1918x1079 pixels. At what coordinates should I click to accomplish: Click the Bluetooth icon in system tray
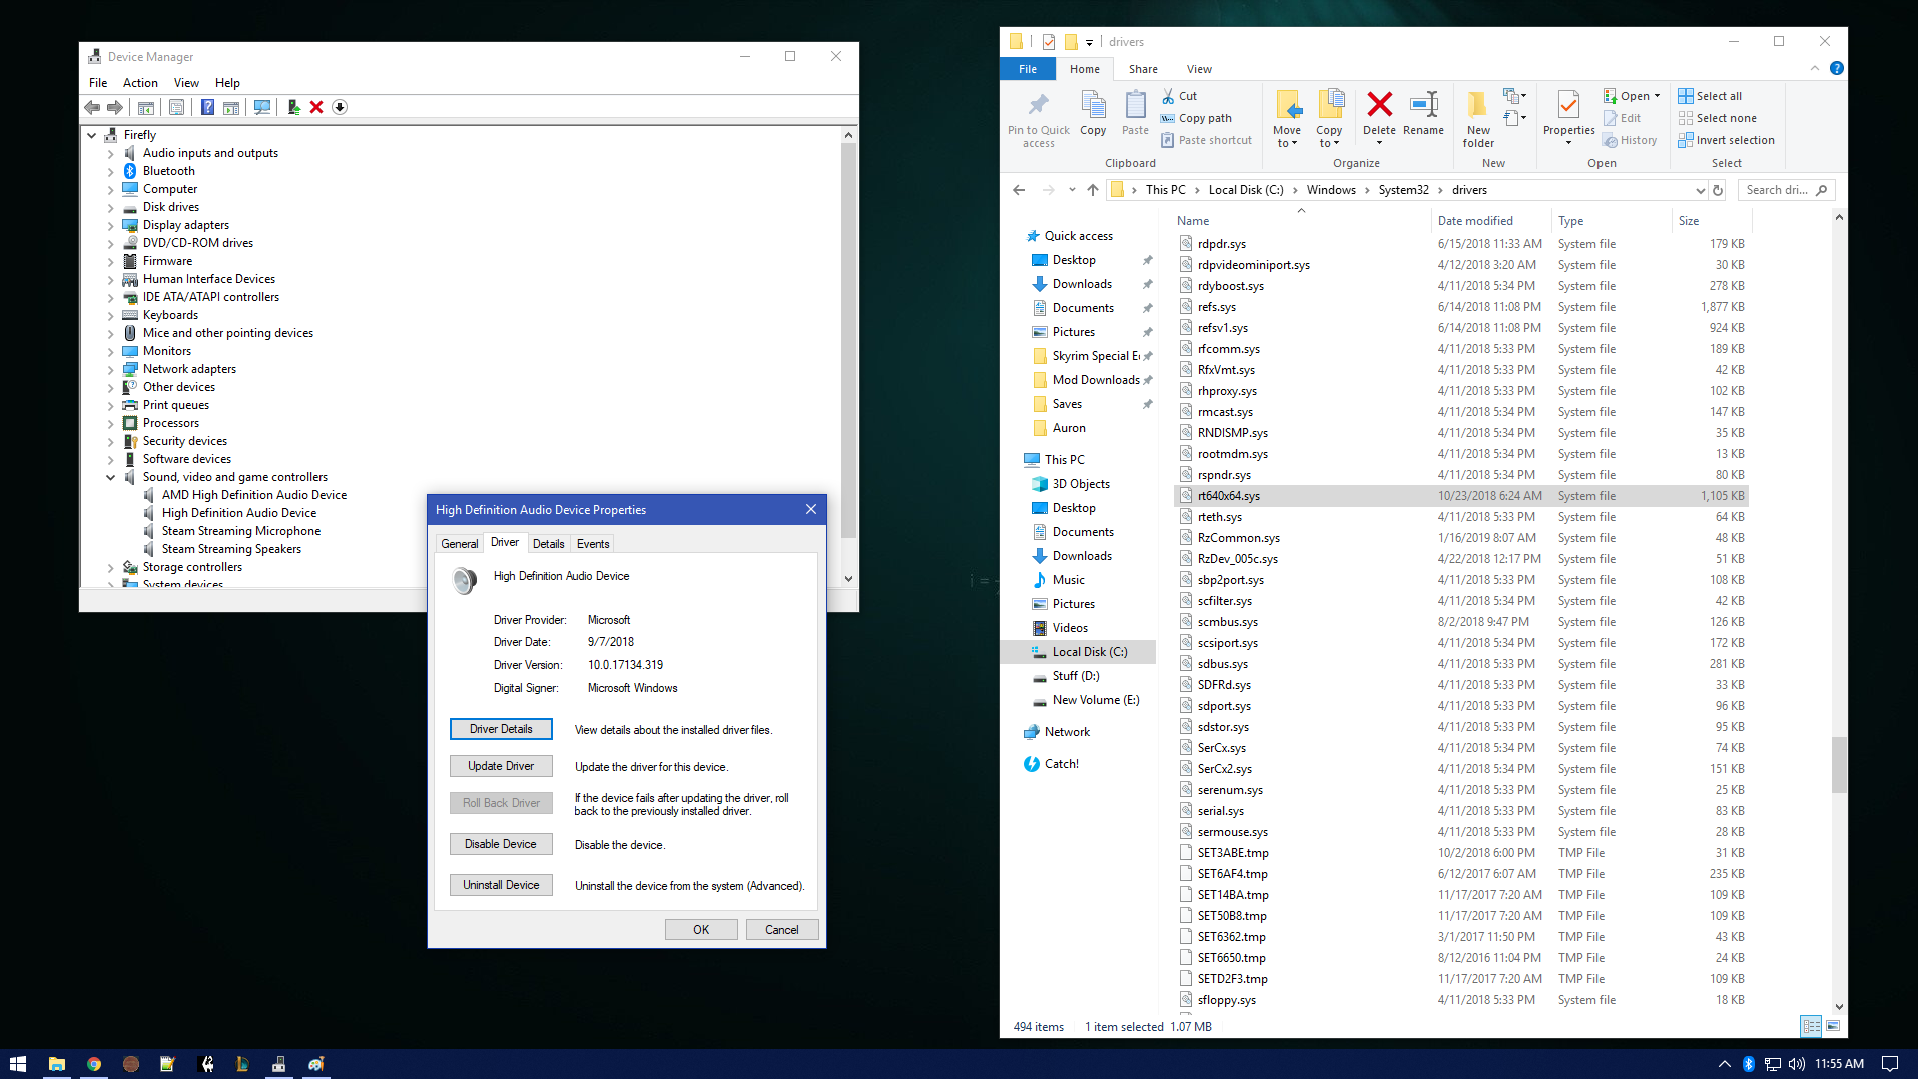pyautogui.click(x=1749, y=1064)
